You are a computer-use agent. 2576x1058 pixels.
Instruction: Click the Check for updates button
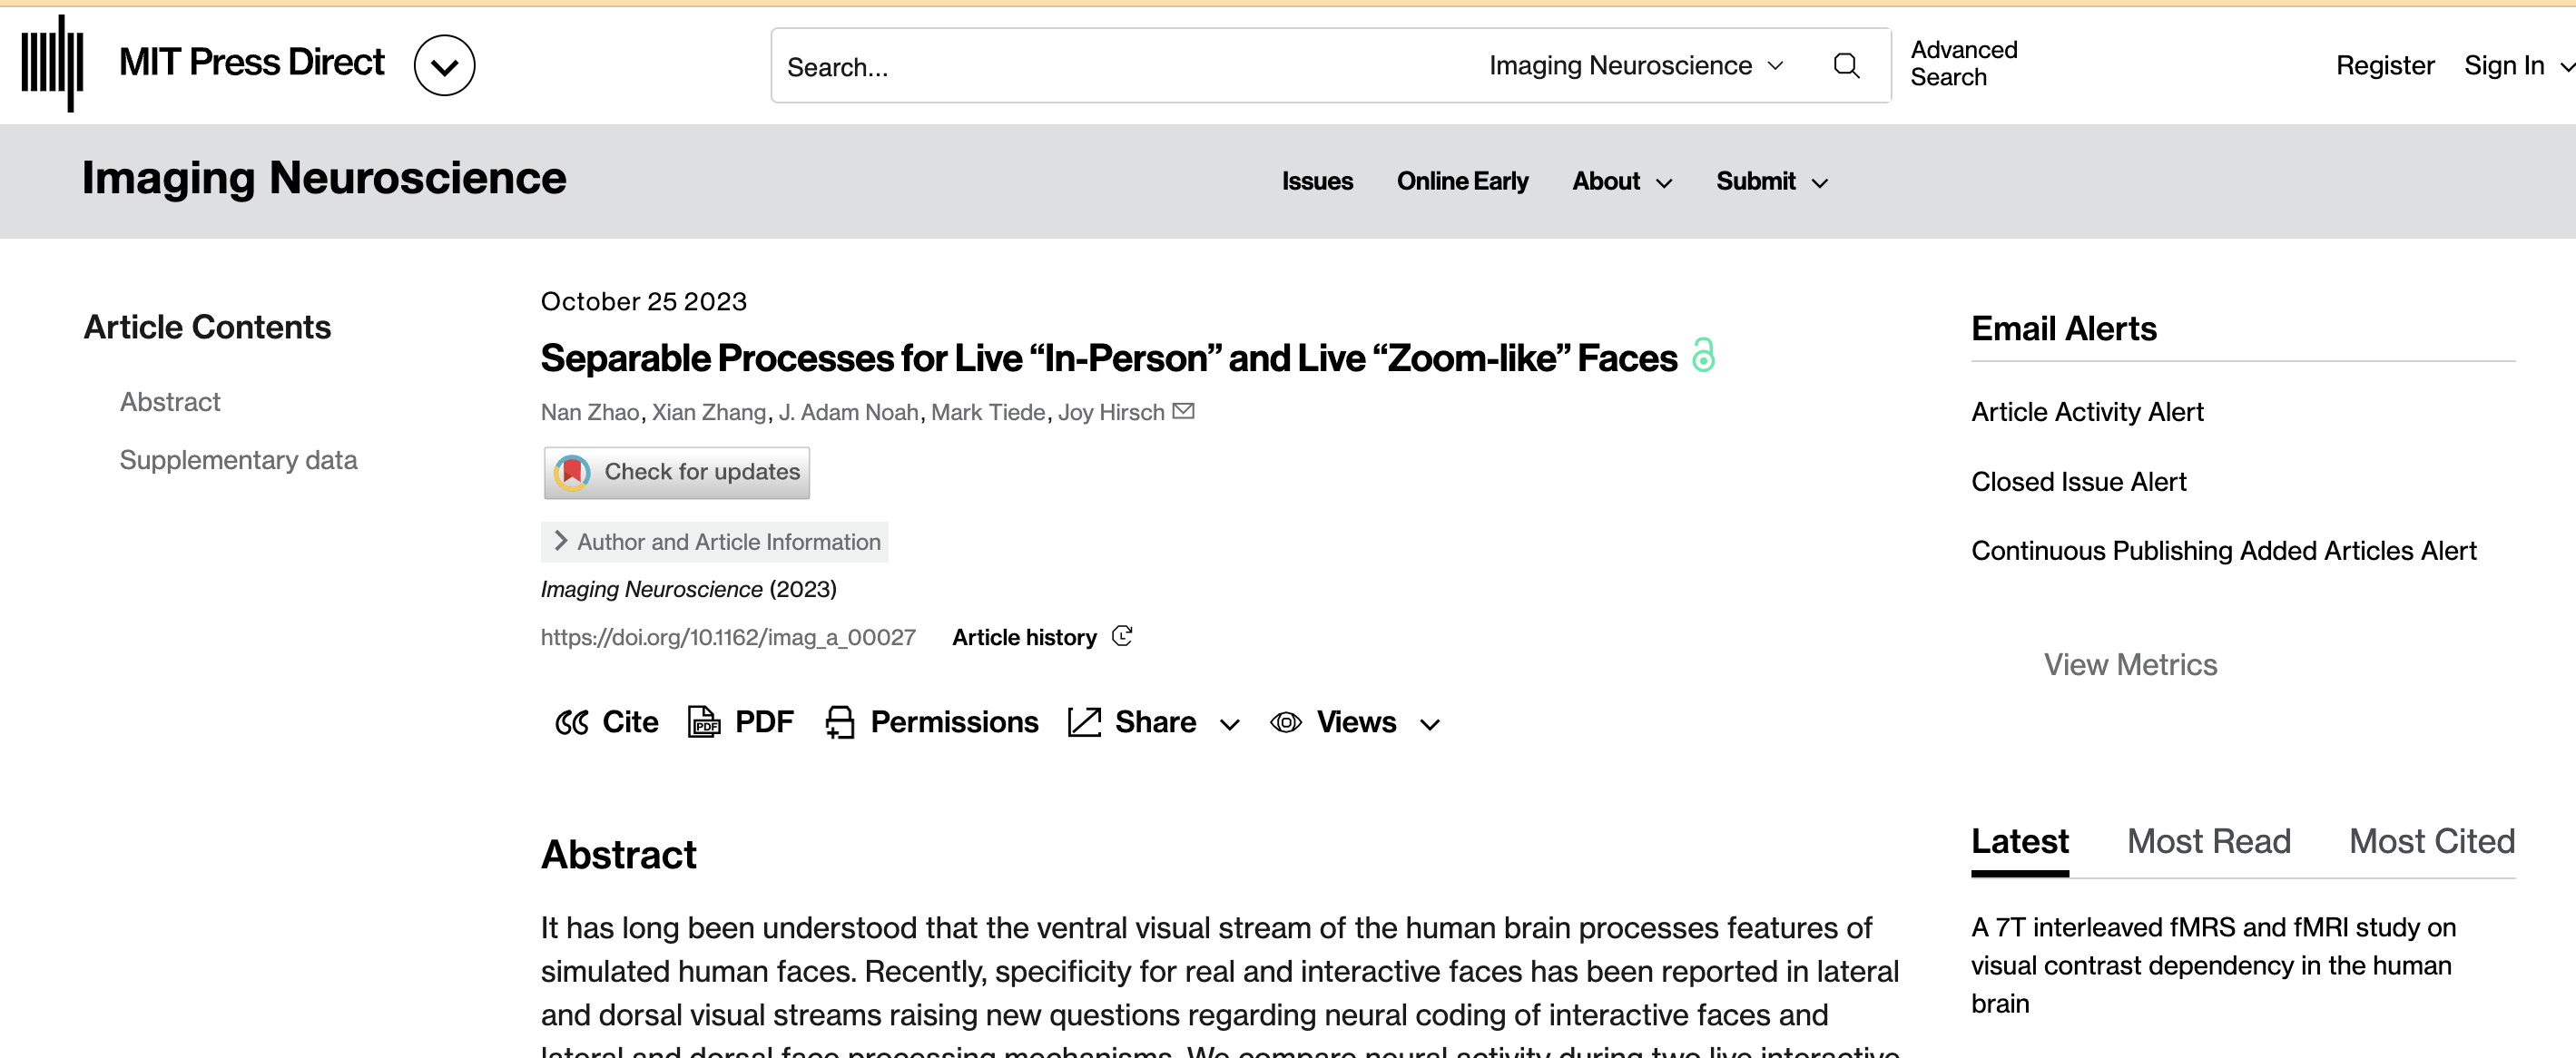(677, 472)
